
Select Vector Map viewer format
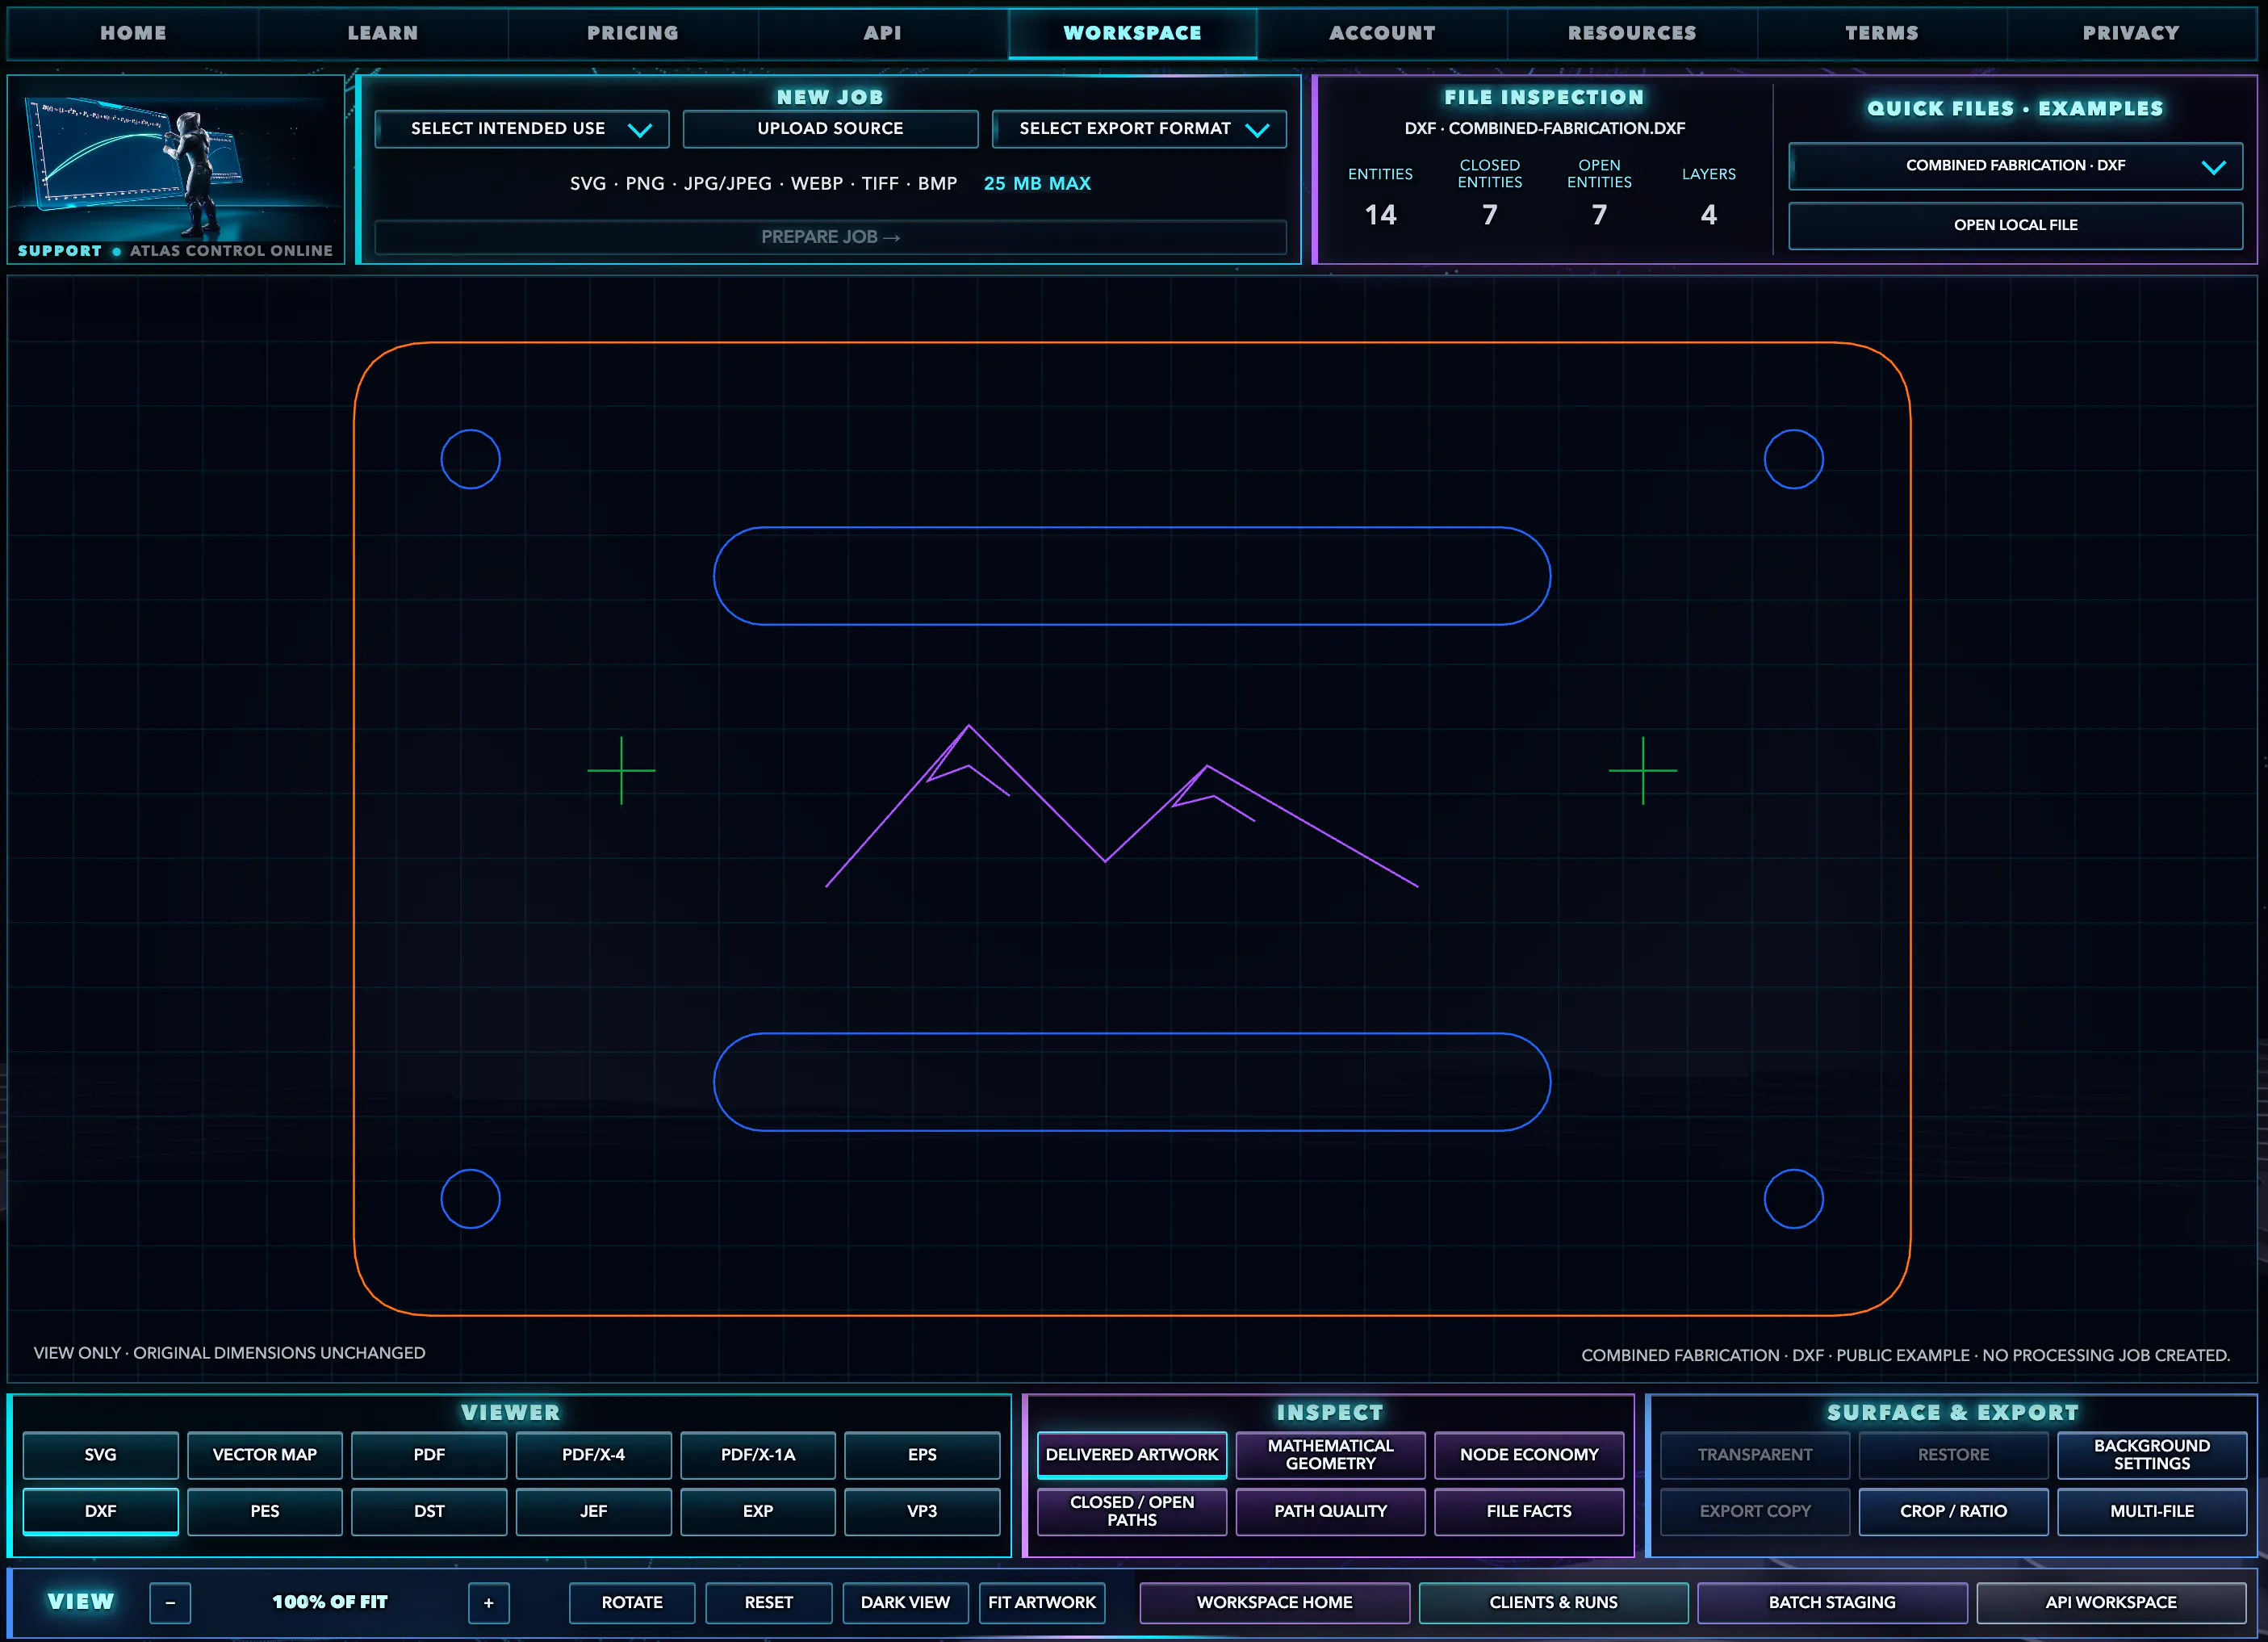(x=265, y=1455)
